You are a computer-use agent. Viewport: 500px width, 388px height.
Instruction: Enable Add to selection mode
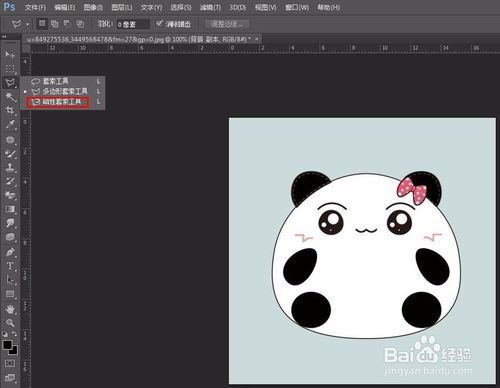click(55, 24)
